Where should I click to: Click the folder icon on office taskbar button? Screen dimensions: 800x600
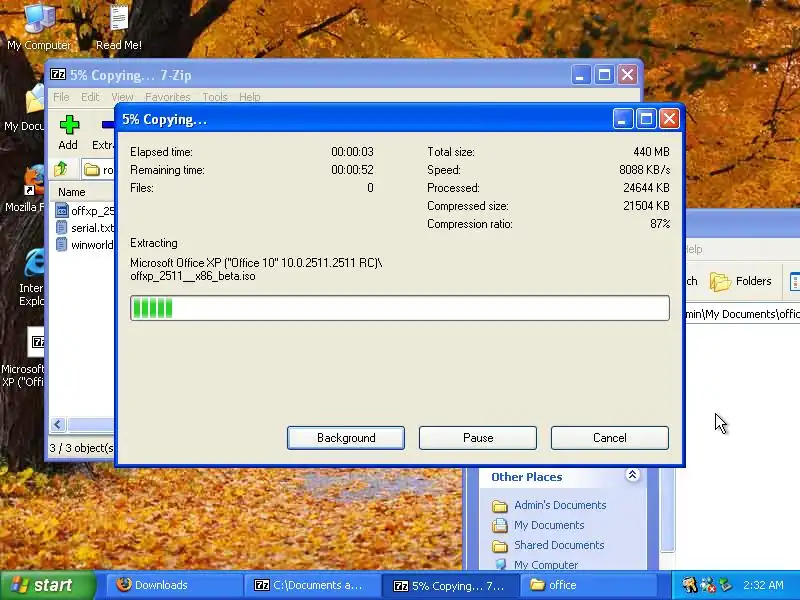click(x=537, y=585)
